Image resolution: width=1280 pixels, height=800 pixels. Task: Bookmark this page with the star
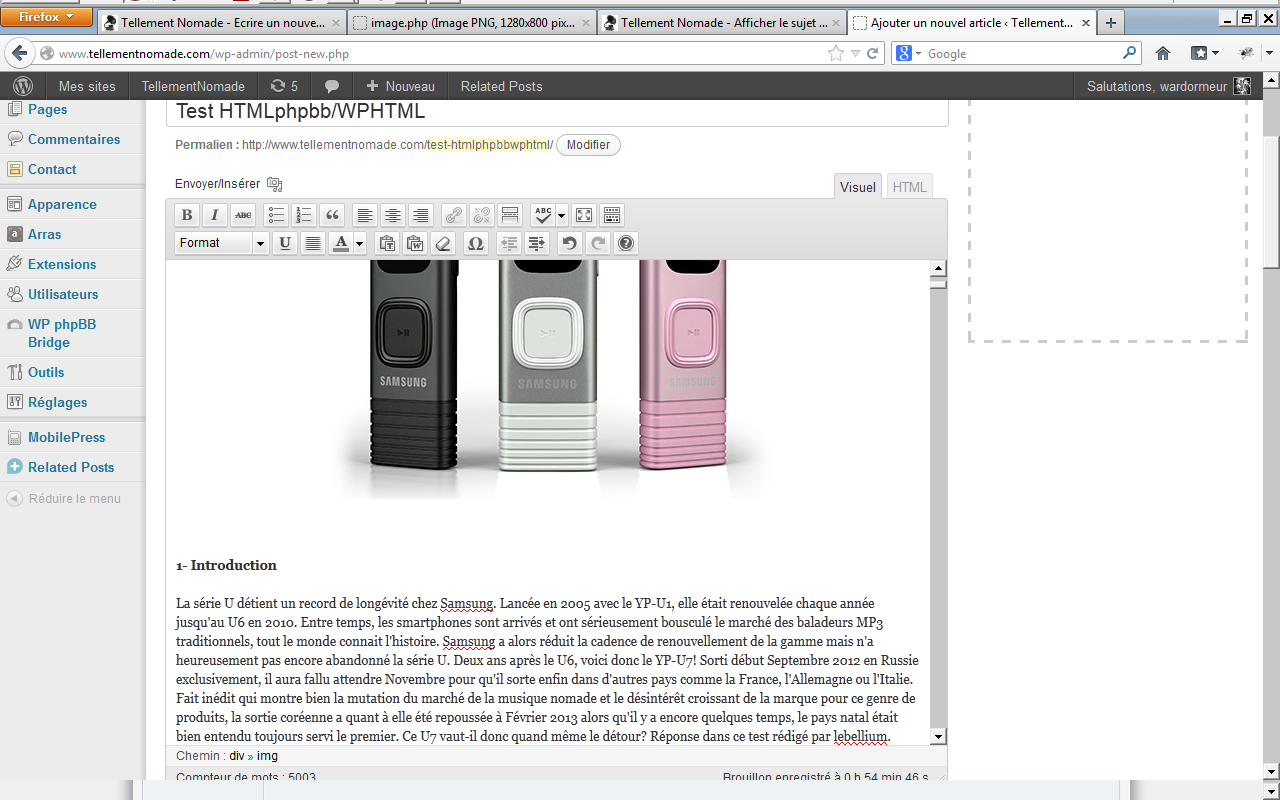click(836, 54)
